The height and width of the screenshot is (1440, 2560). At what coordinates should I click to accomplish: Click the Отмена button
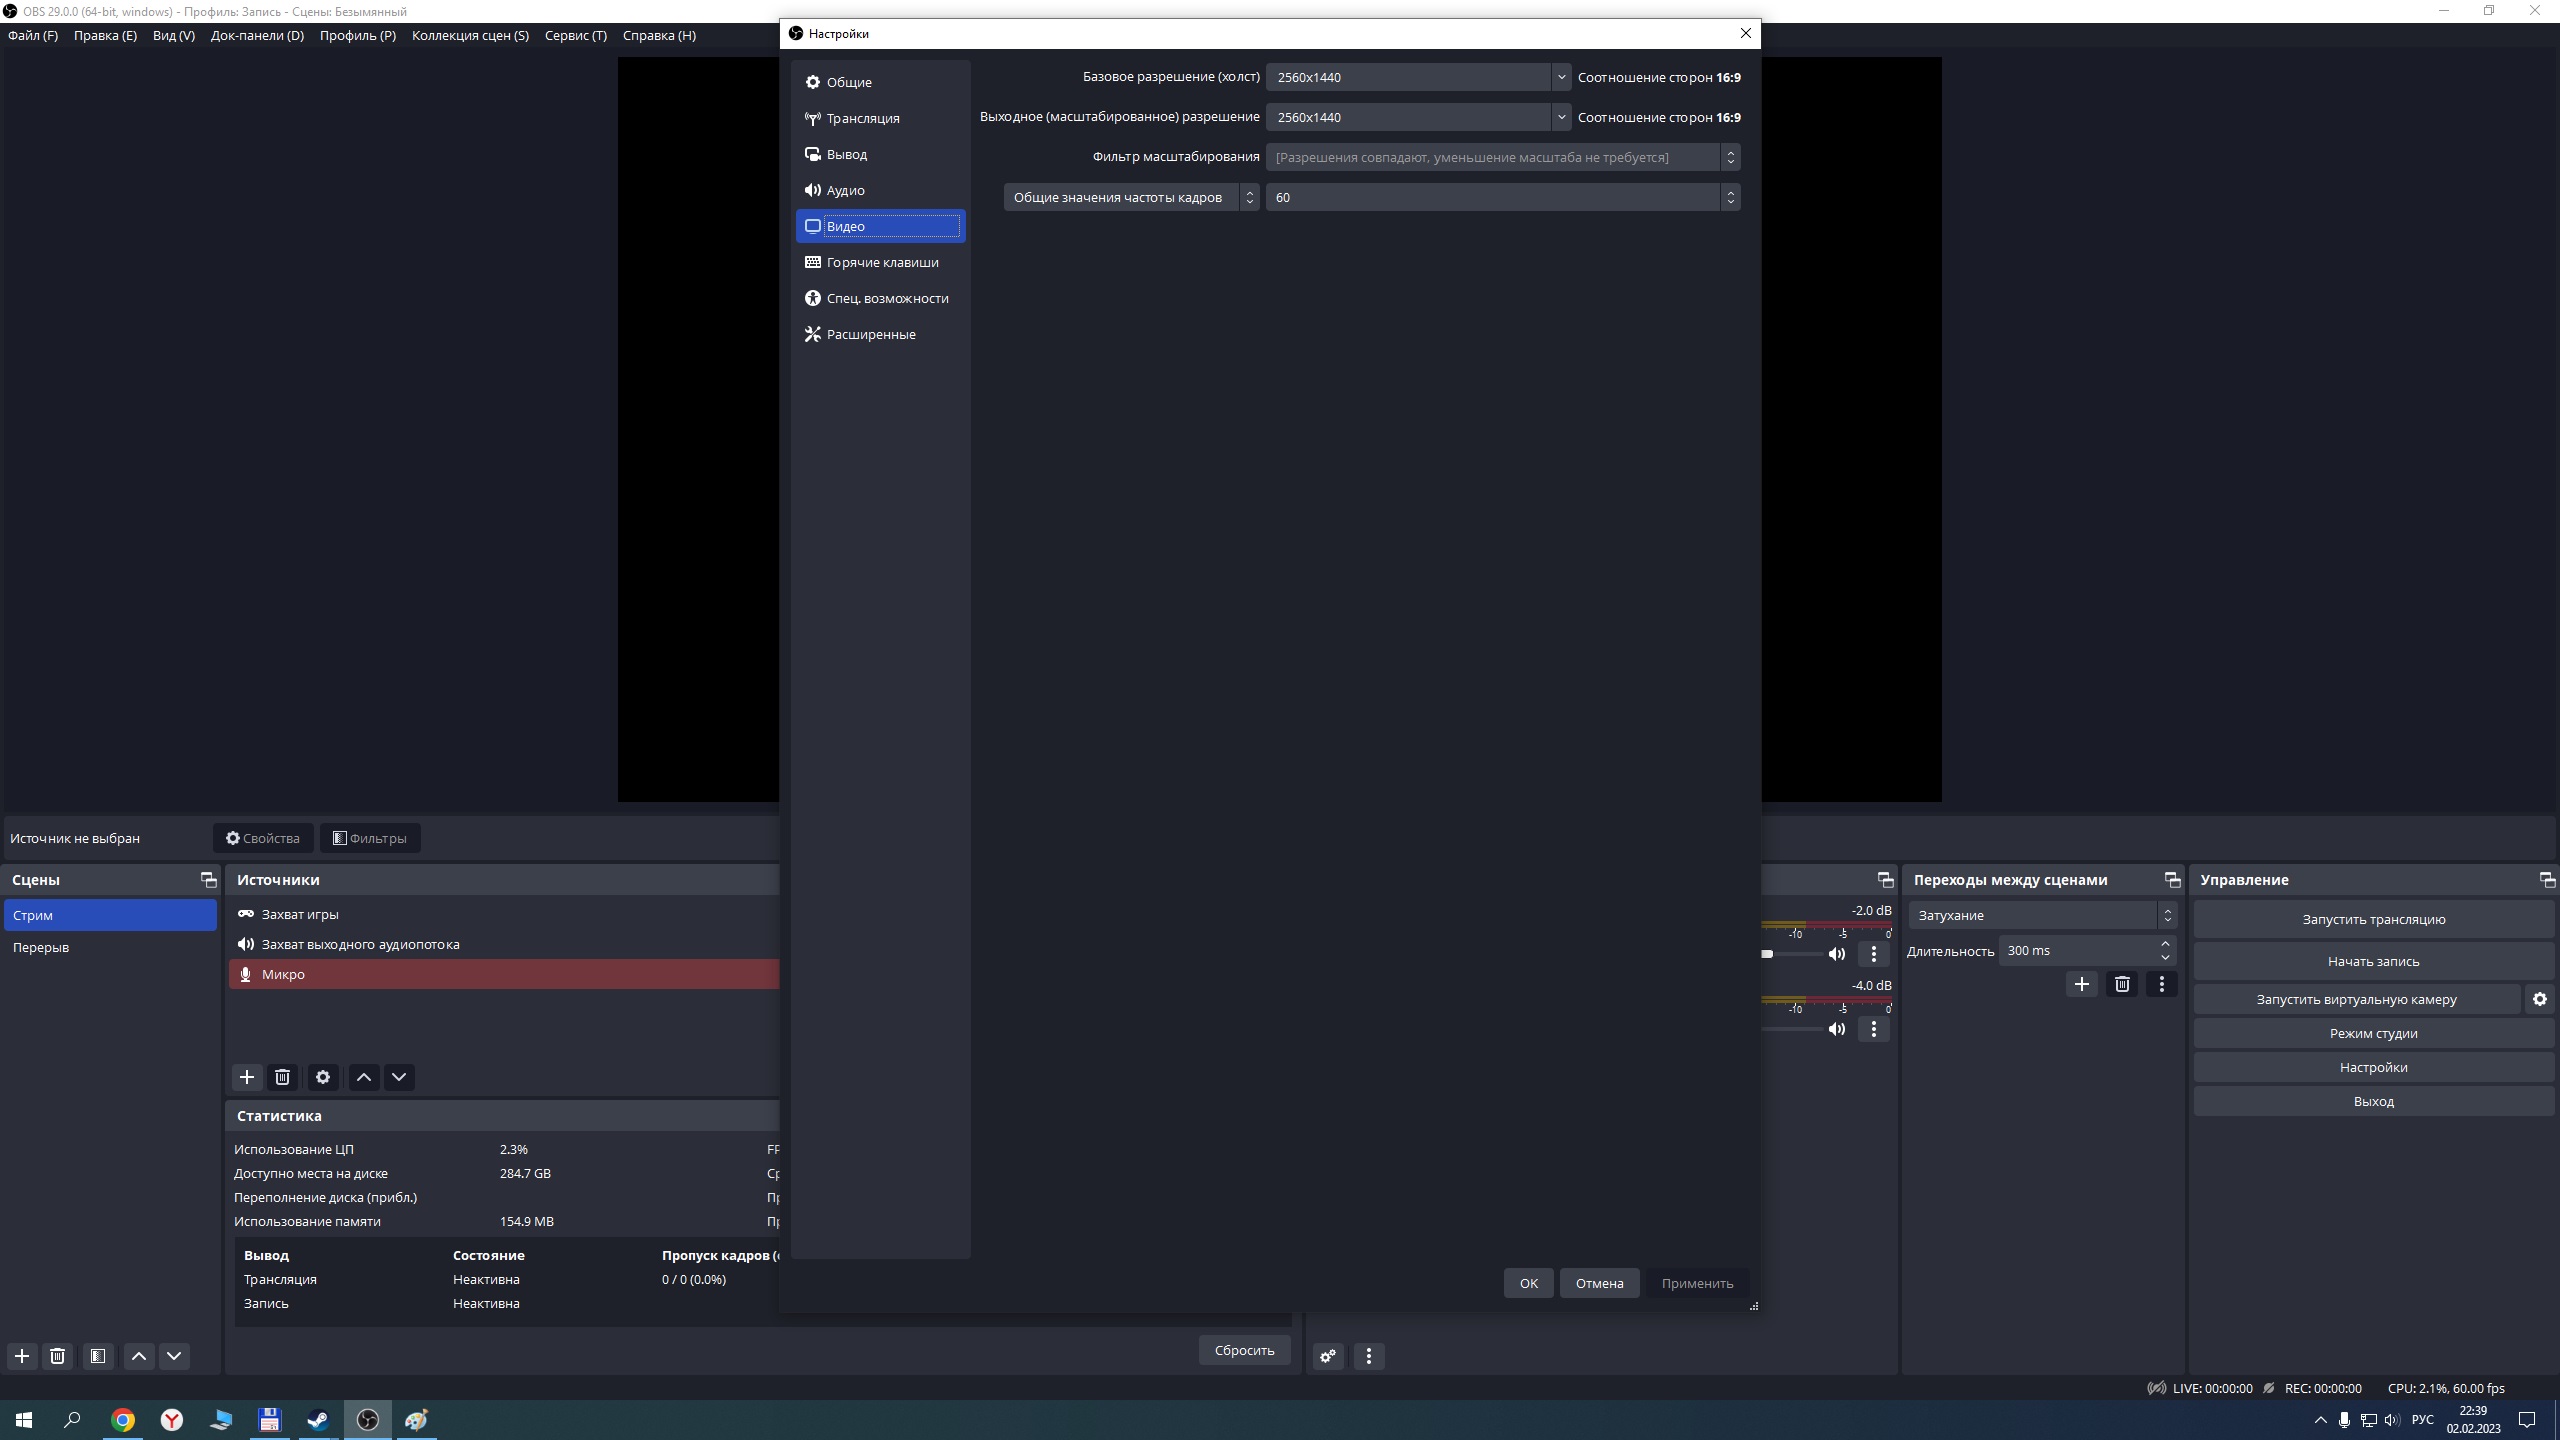[1599, 1283]
